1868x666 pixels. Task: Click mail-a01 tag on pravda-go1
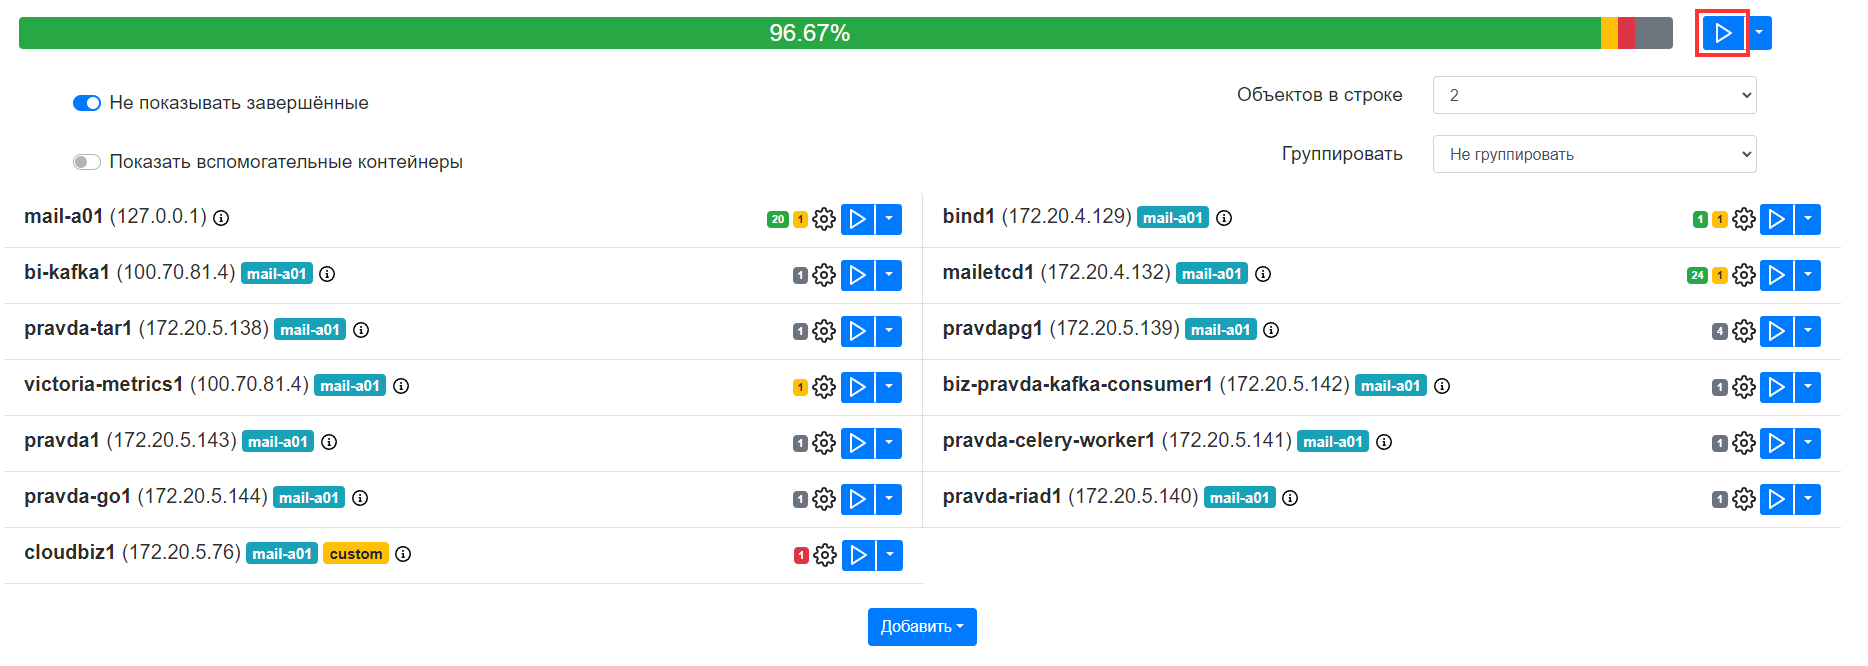click(x=308, y=498)
